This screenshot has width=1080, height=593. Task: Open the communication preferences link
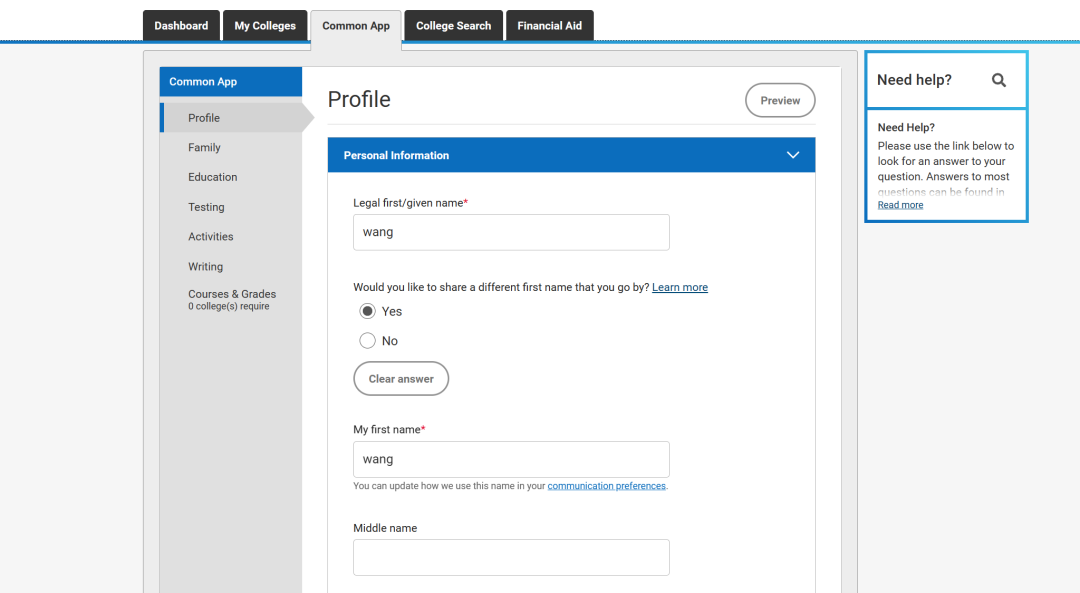606,486
